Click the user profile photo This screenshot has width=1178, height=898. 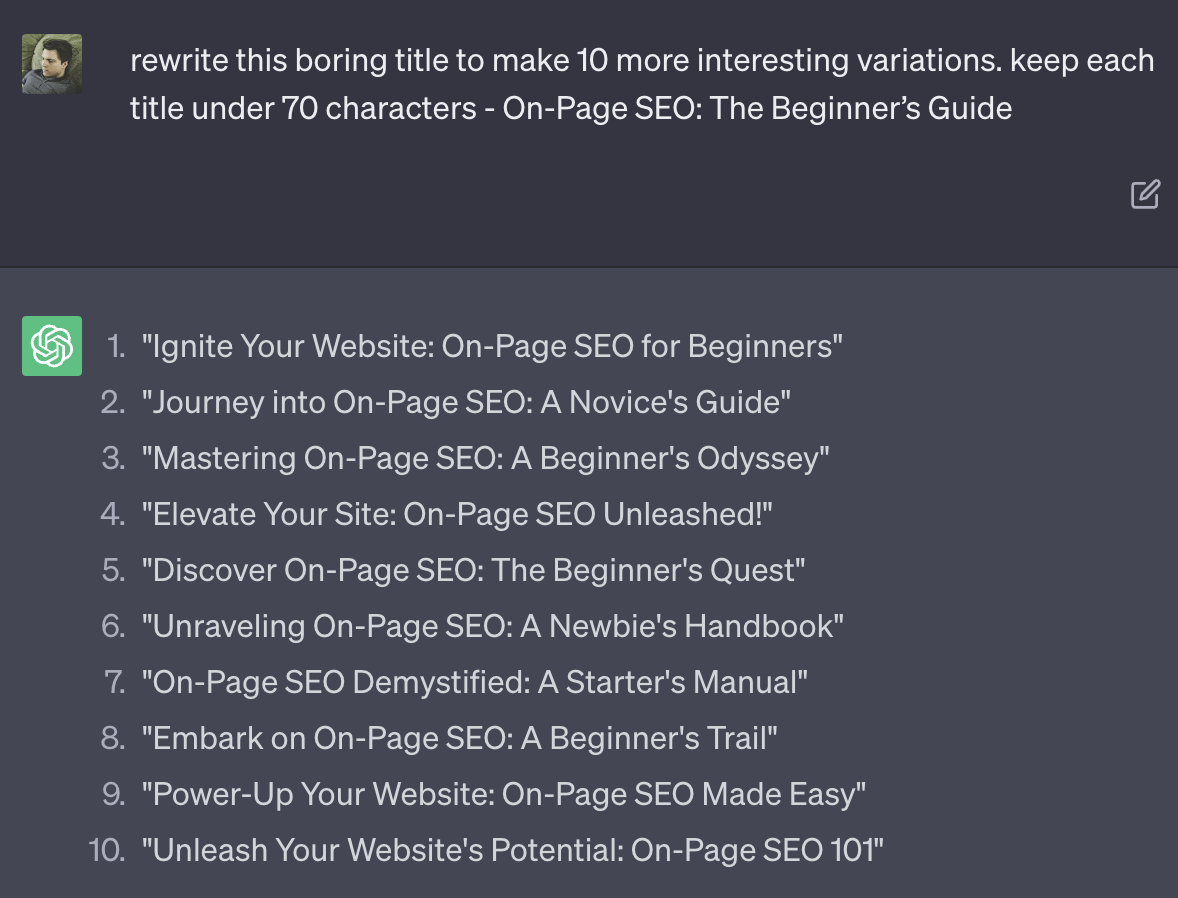[52, 64]
